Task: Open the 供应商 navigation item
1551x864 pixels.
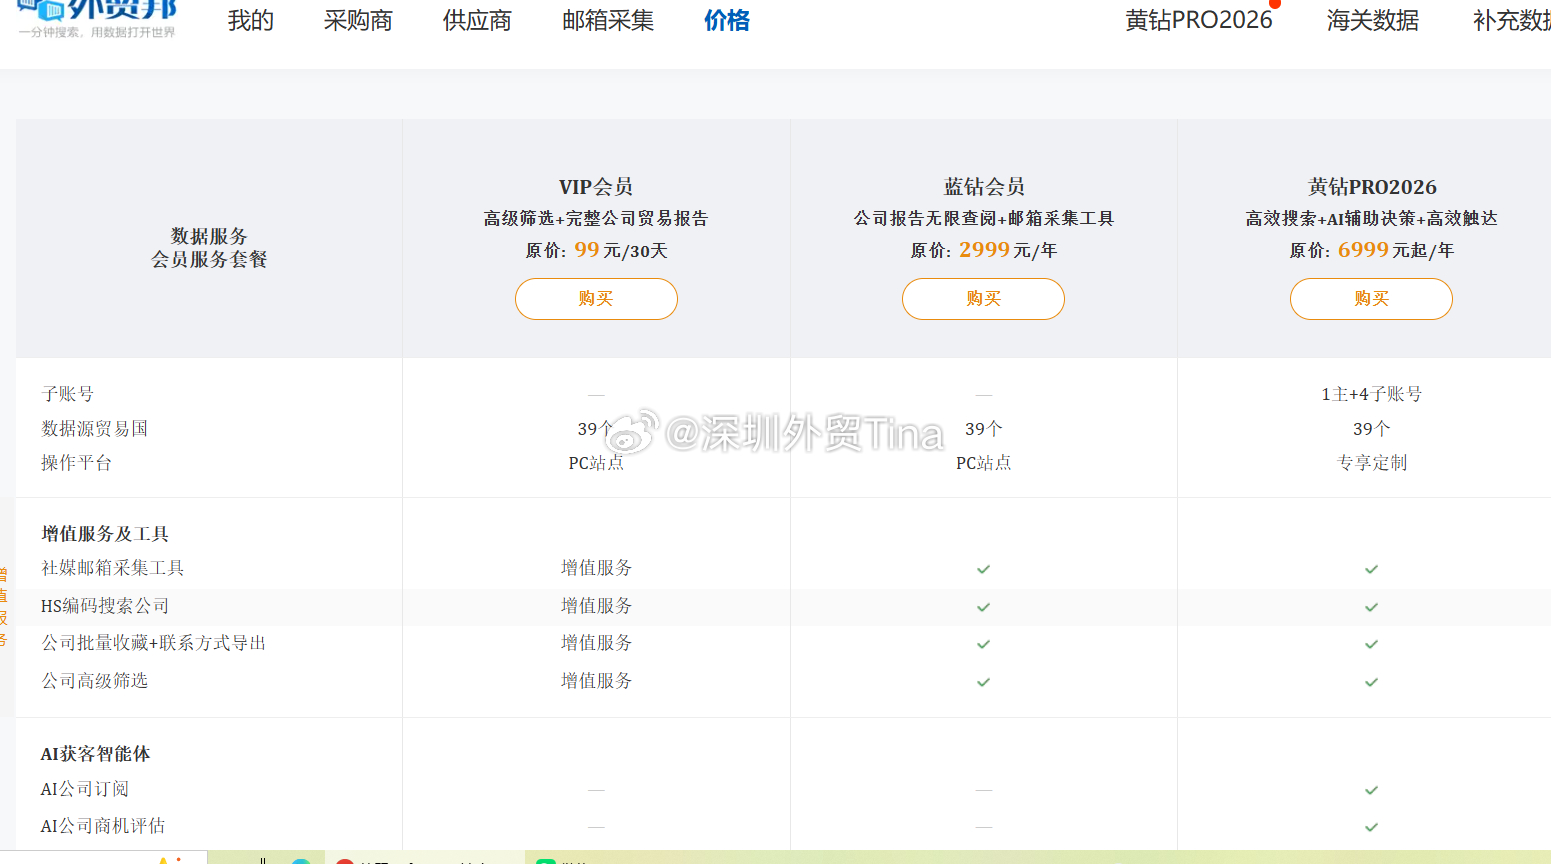Action: (477, 20)
